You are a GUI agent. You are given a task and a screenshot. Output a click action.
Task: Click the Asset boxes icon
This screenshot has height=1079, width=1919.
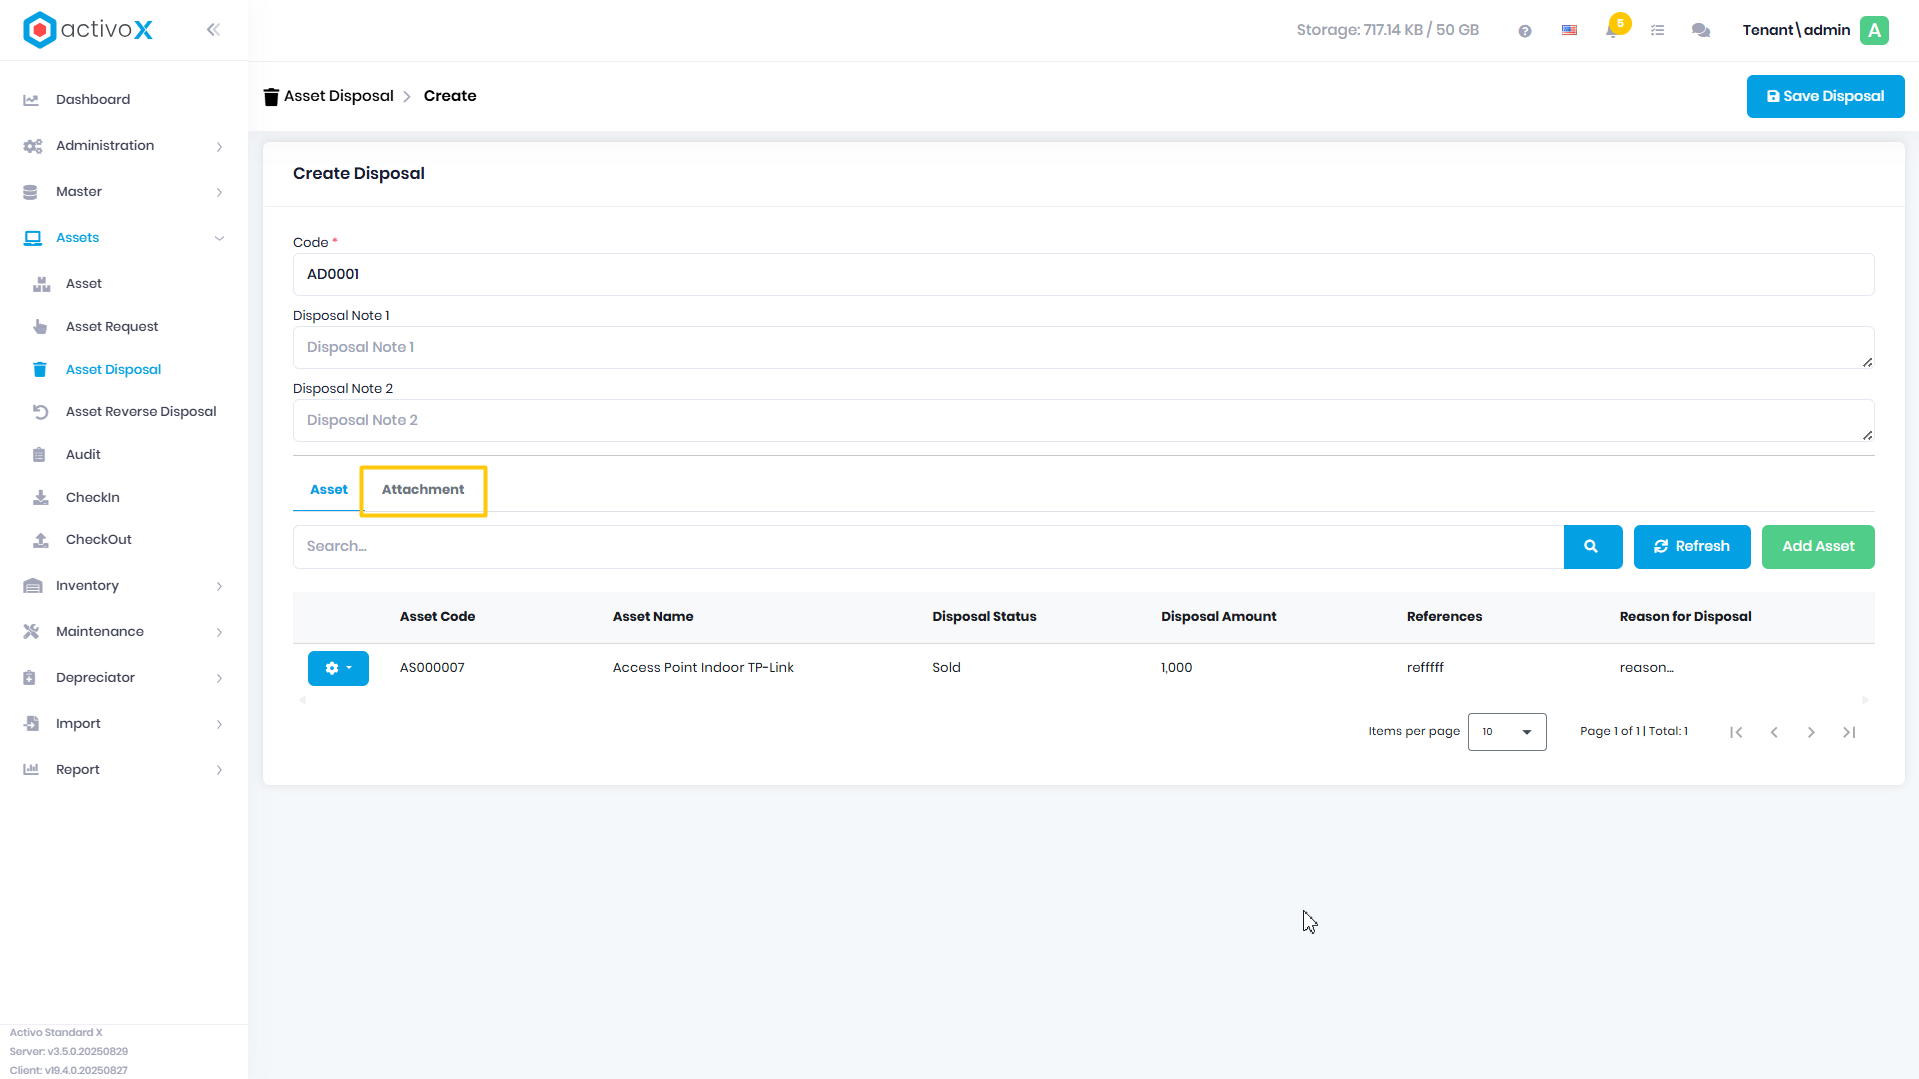[41, 284]
